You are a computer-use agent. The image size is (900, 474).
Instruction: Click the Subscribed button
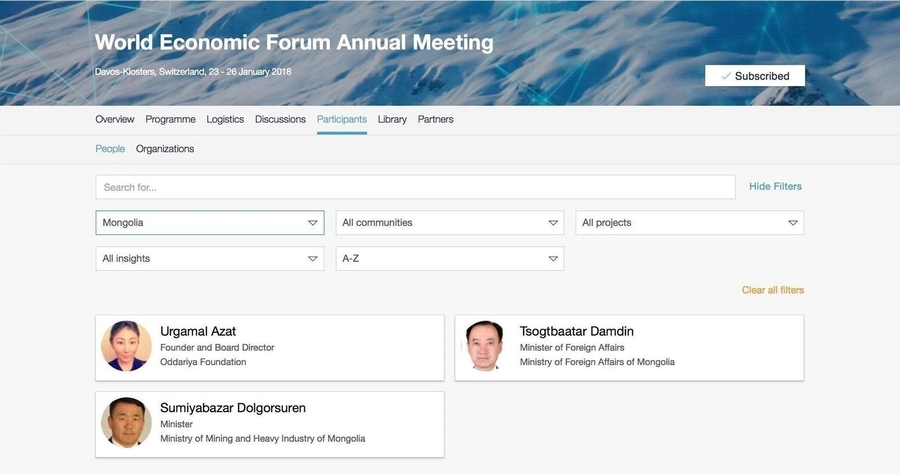754,76
